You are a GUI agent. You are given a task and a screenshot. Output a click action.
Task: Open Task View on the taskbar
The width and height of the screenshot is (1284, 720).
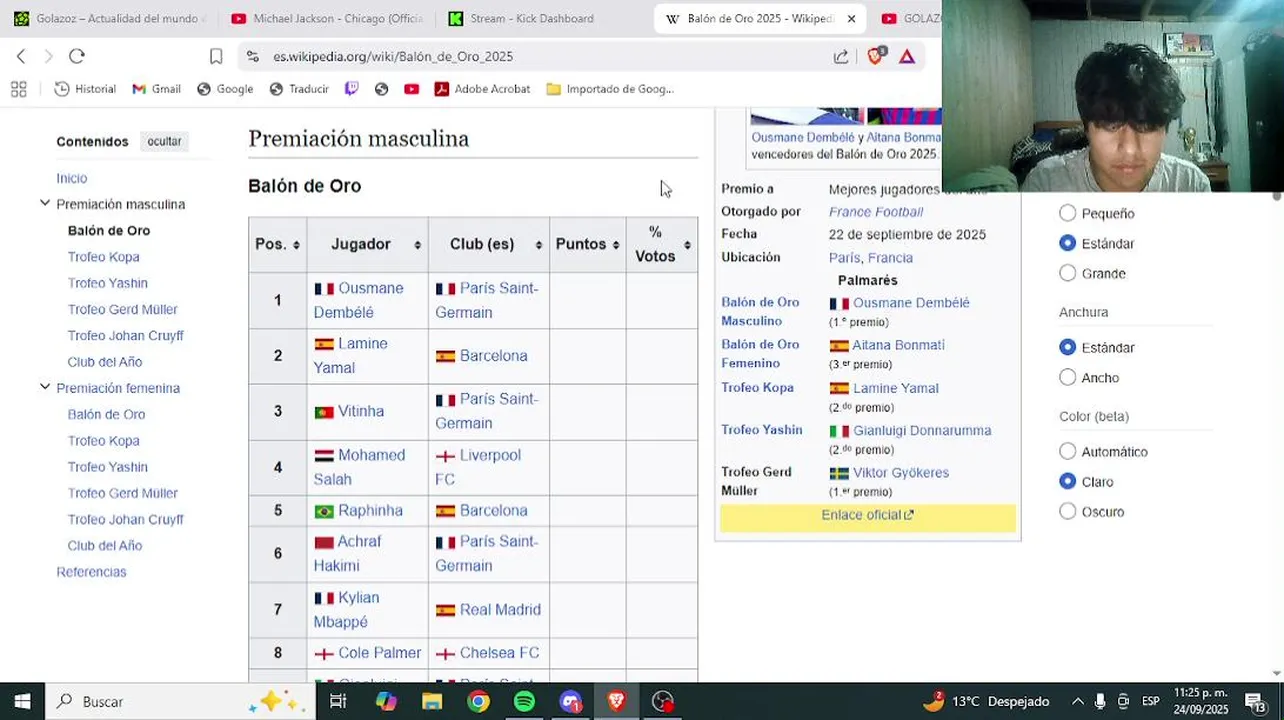(x=338, y=701)
